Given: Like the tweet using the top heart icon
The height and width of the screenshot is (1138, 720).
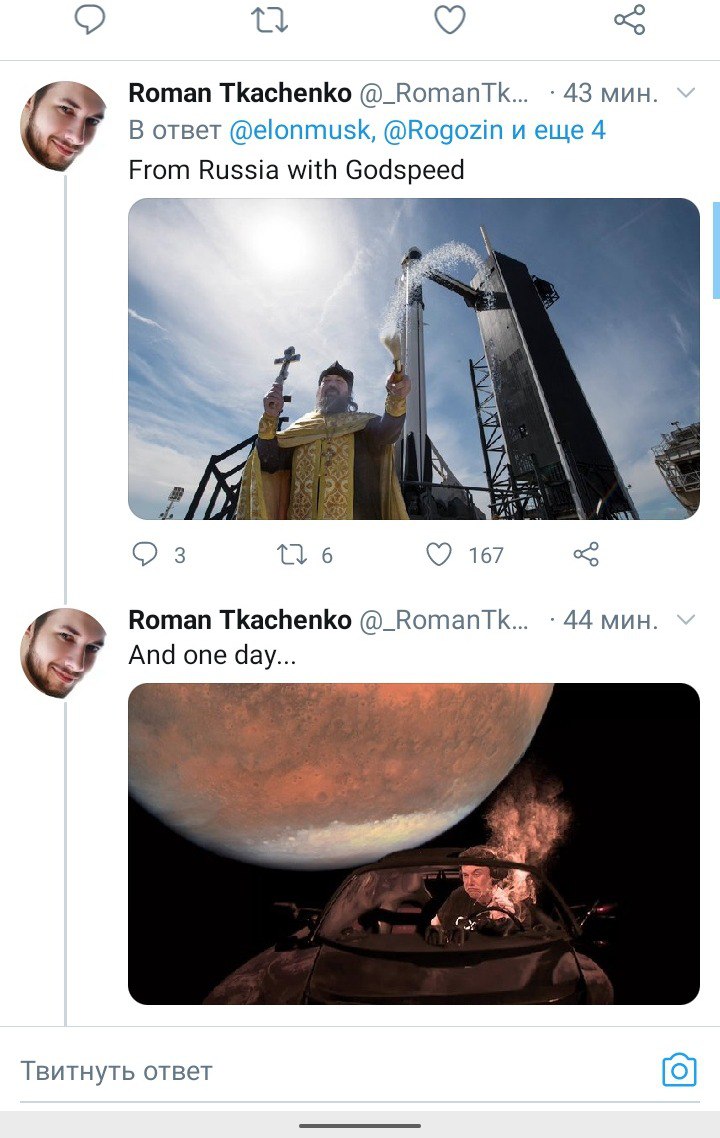Looking at the screenshot, I should (x=449, y=19).
